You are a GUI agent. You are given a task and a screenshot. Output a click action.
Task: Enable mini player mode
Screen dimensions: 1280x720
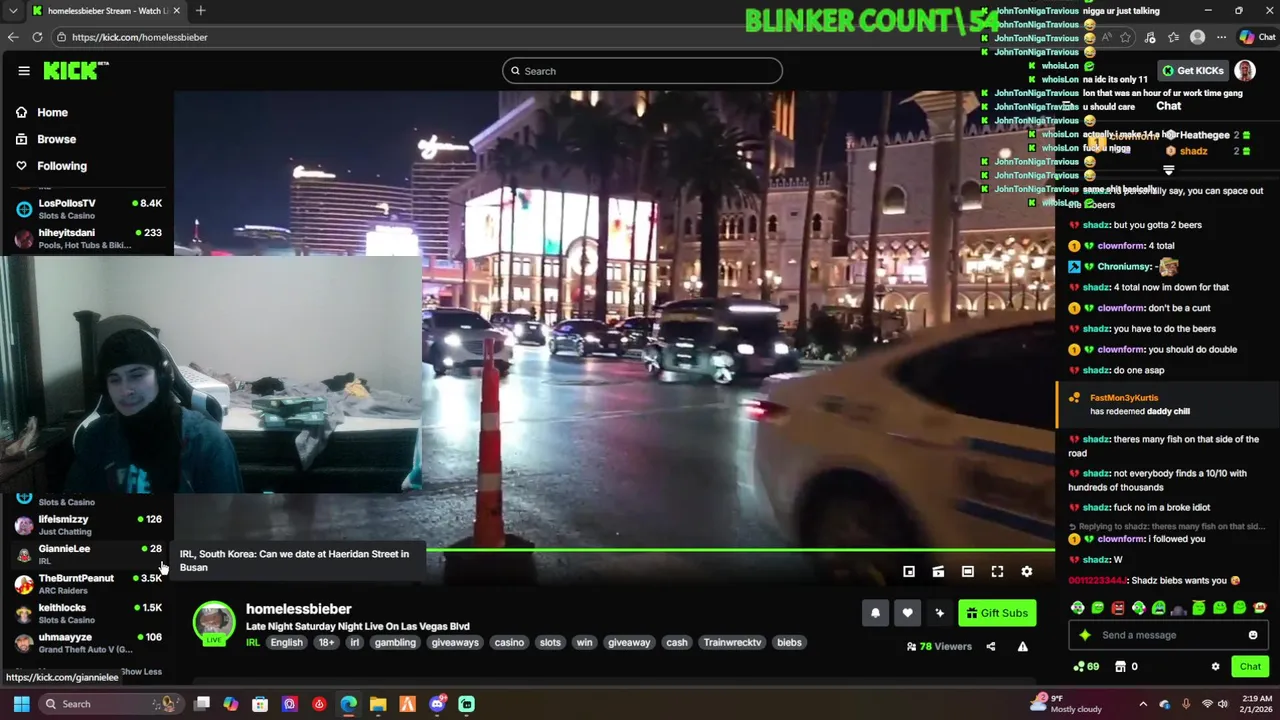[x=909, y=572]
